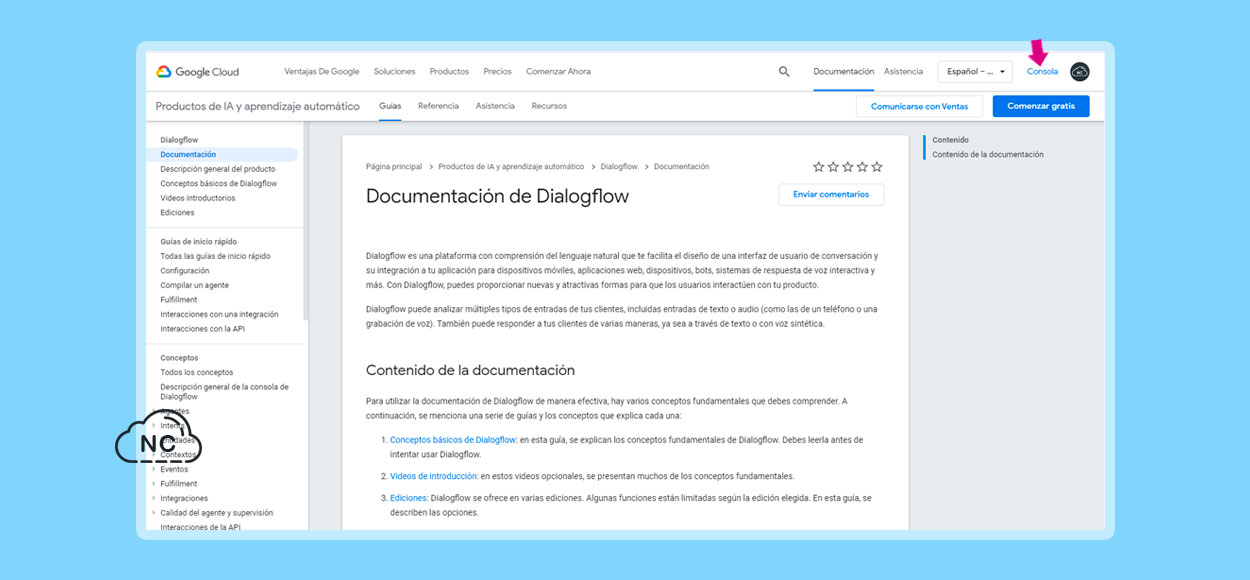
Task: Open Fulfillment under Guías de inicio rápido
Action: 179,300
